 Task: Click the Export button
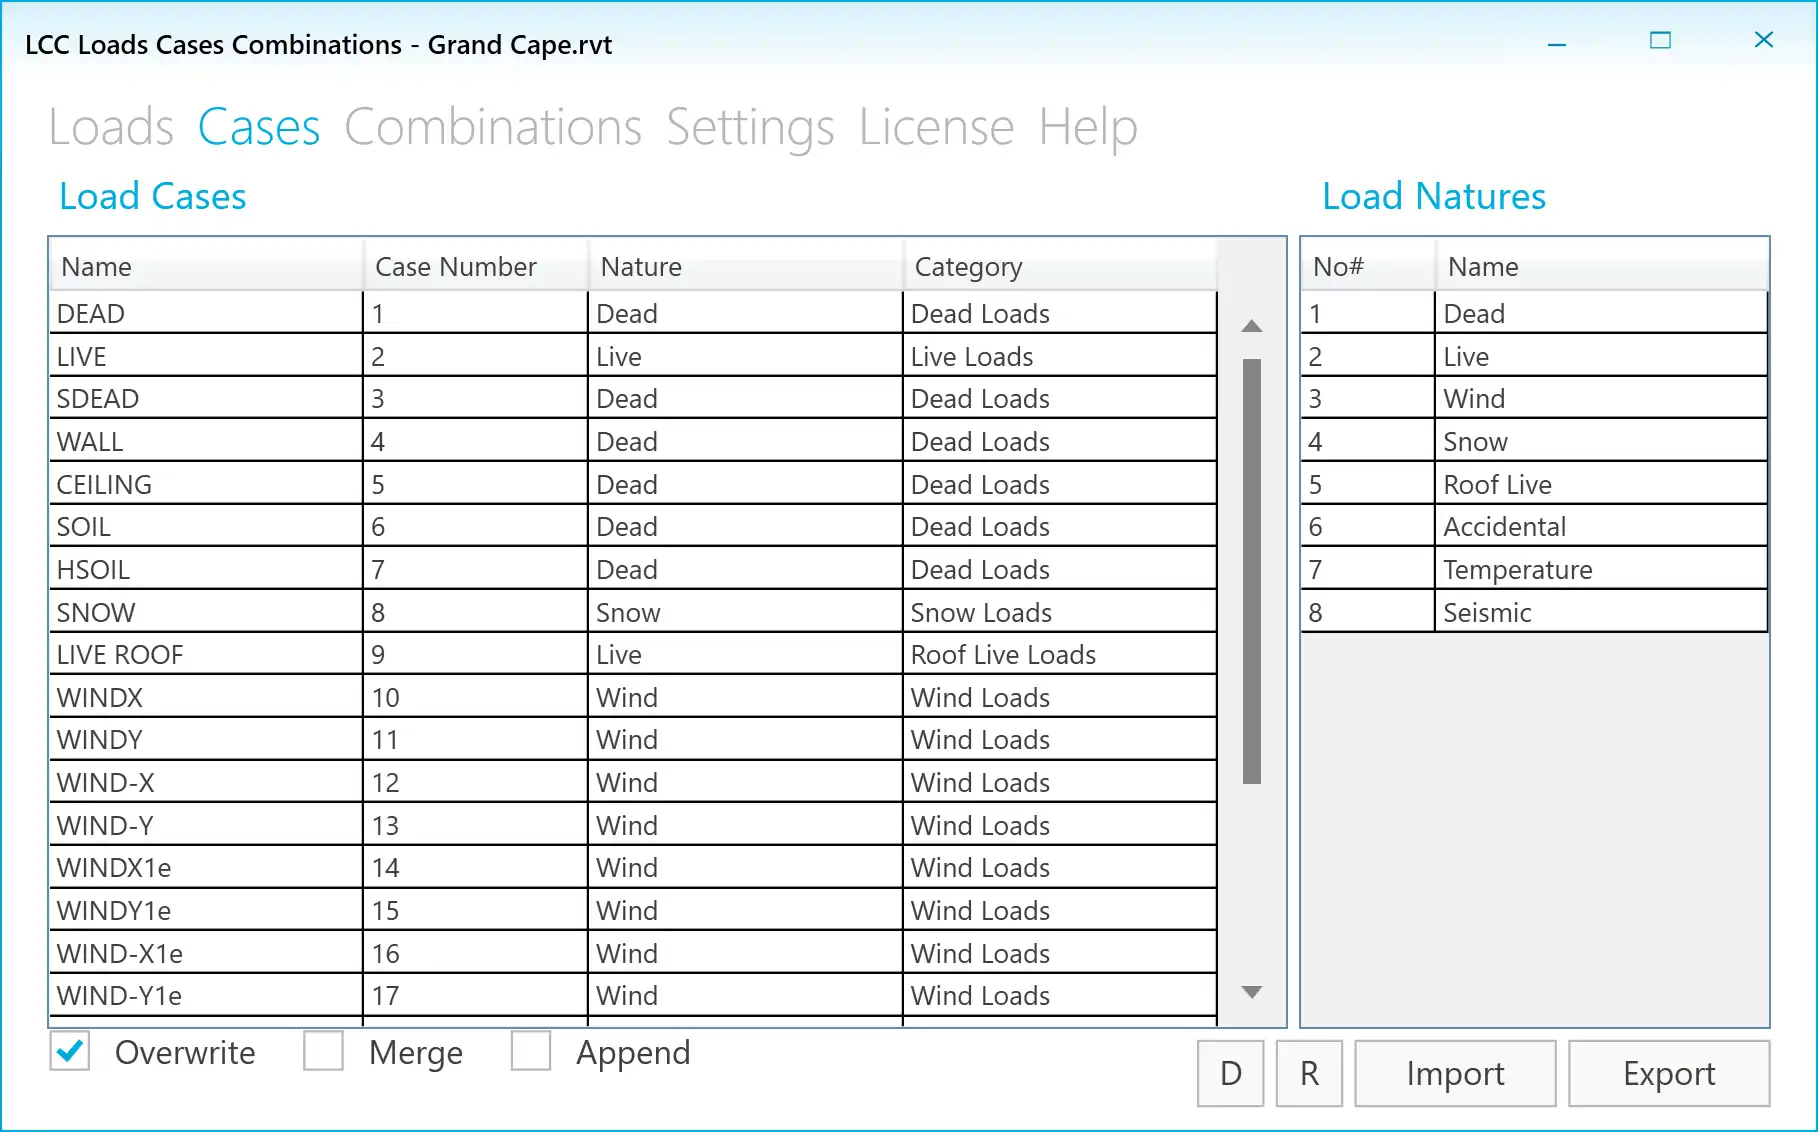coord(1669,1073)
